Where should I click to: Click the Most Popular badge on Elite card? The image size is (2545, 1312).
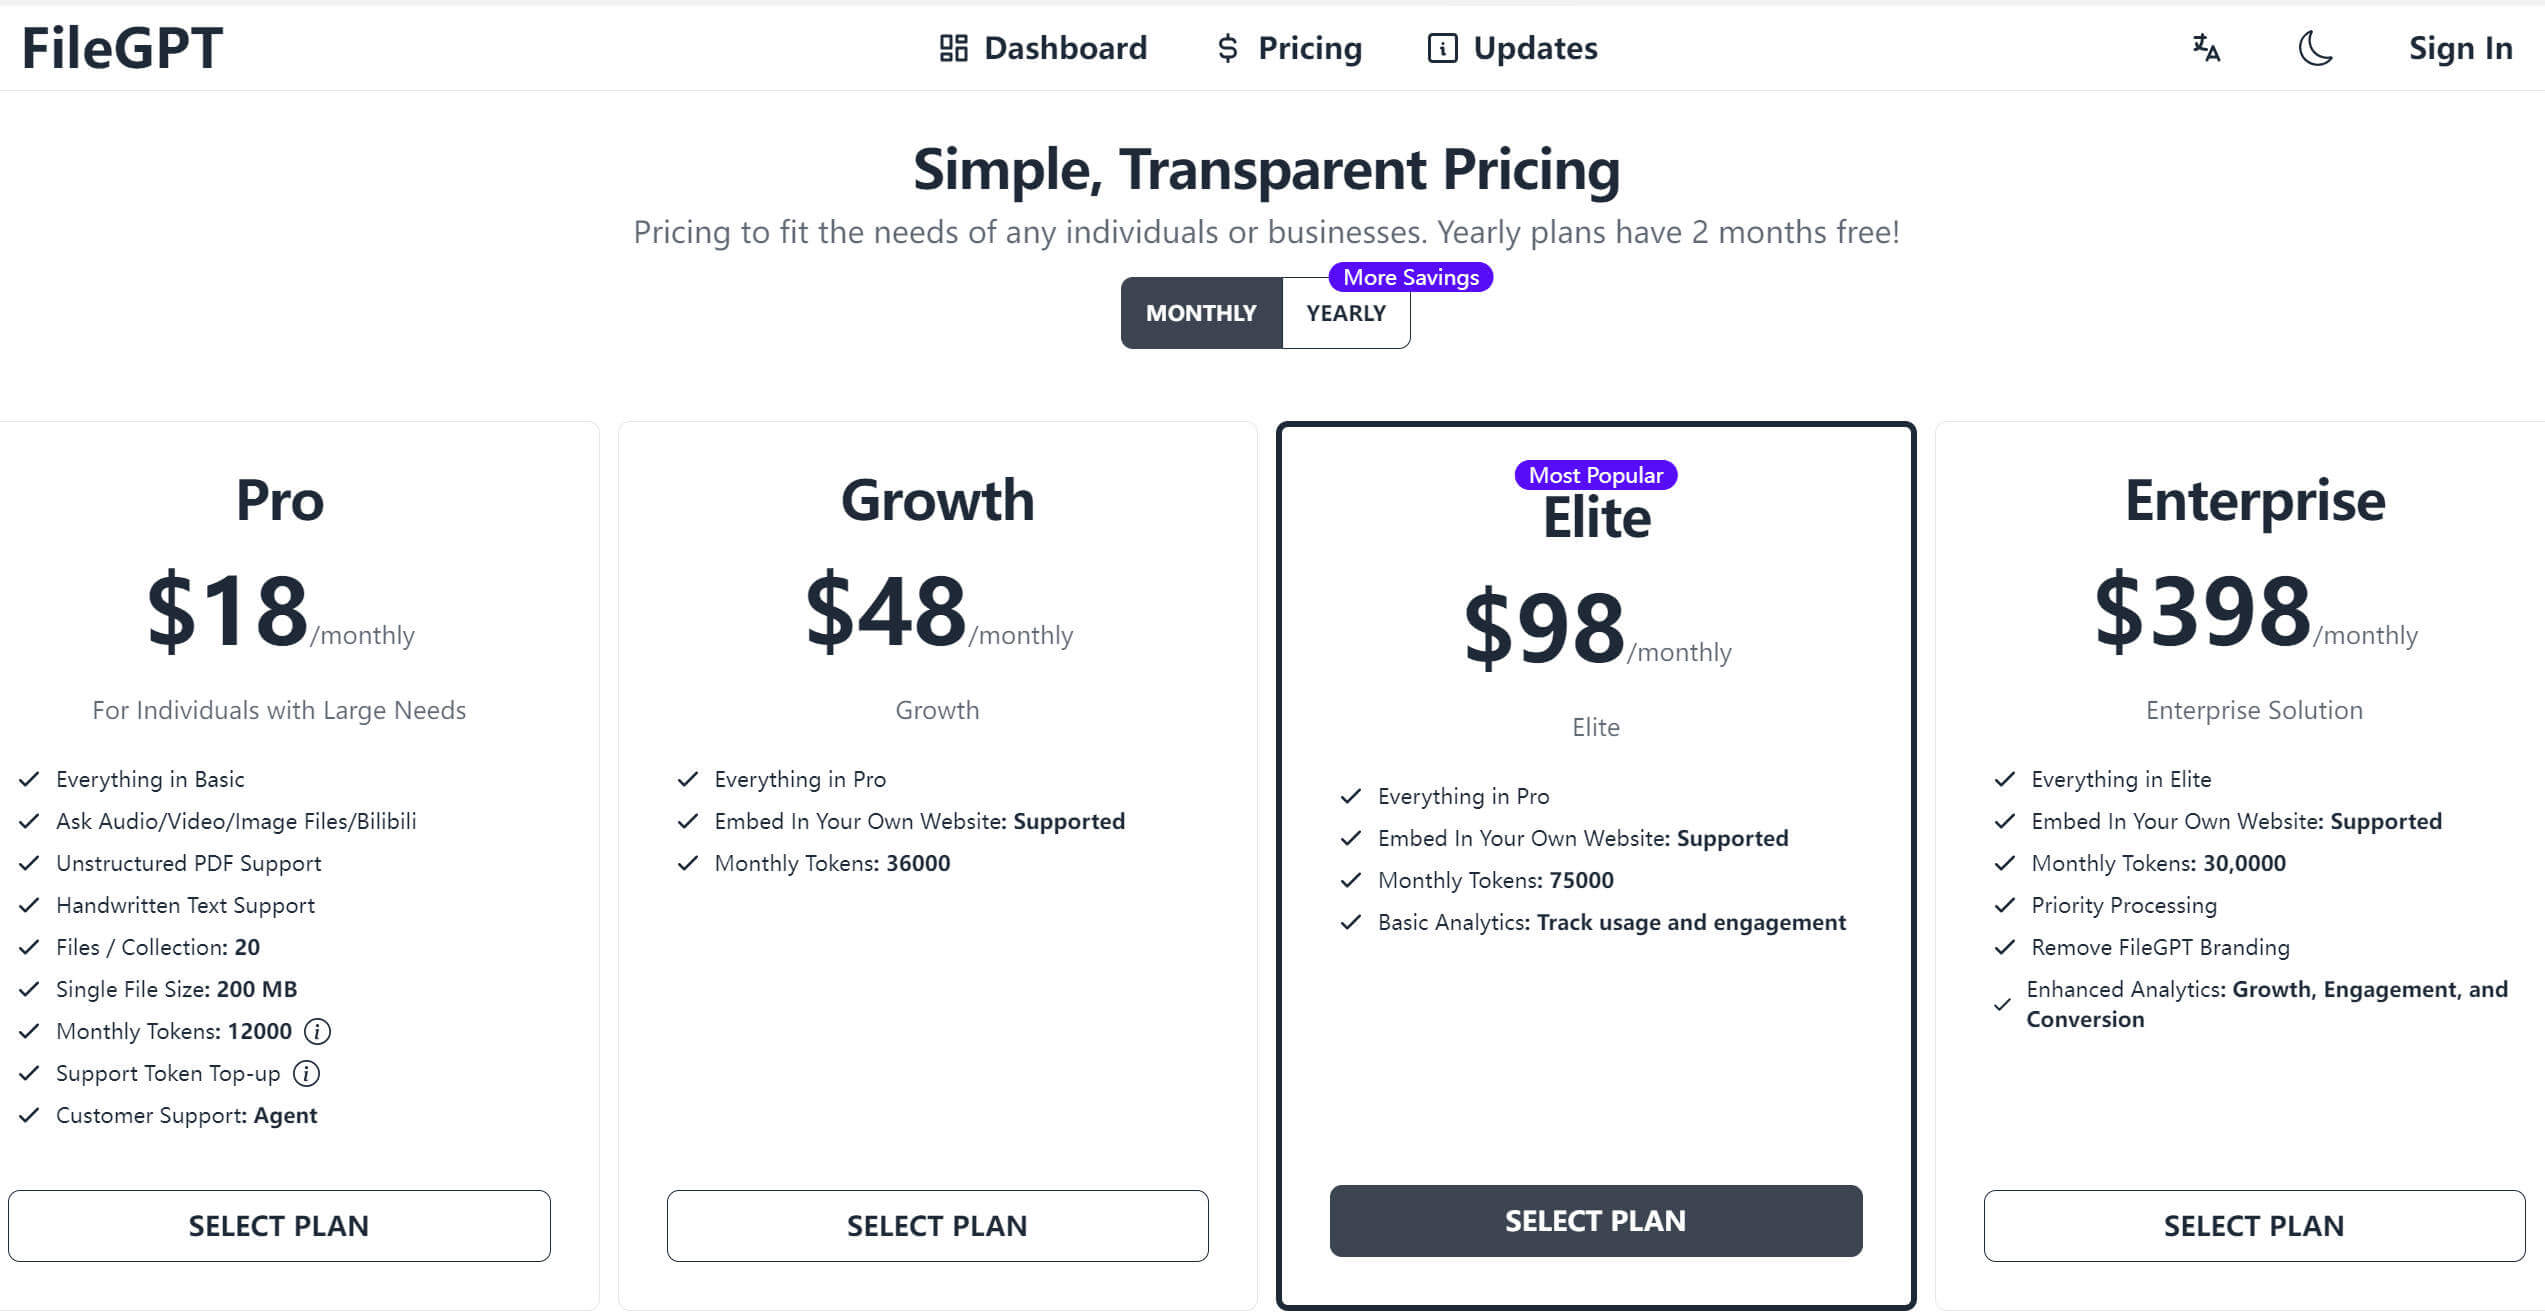(1595, 475)
